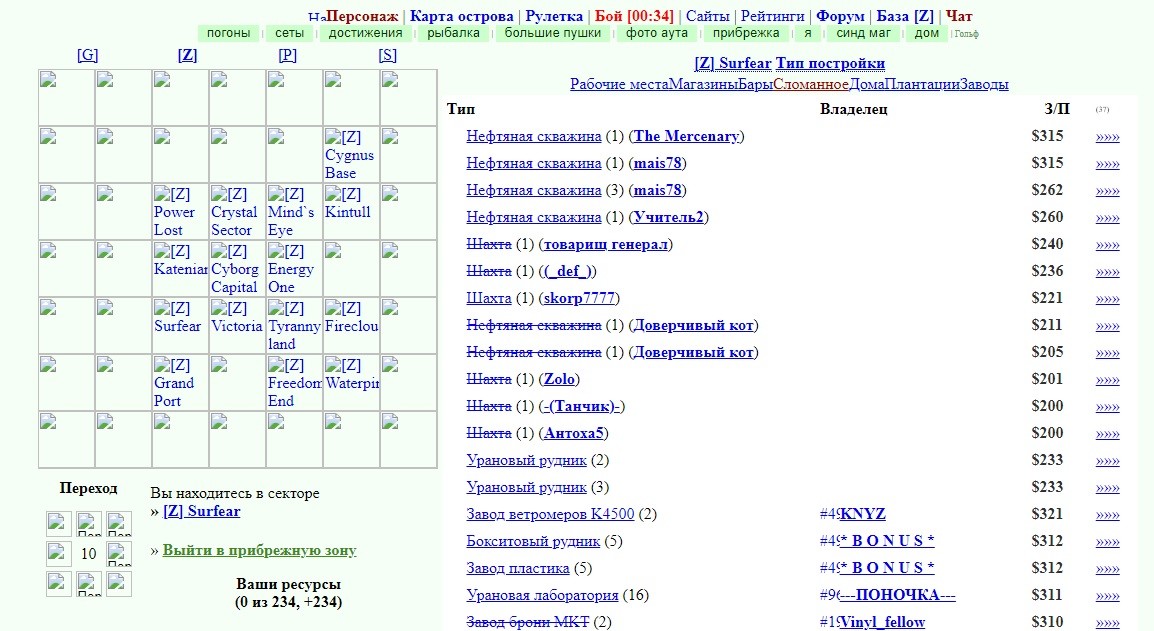Open owner Антоха5 profile link
The image size is (1154, 631).
tap(574, 433)
